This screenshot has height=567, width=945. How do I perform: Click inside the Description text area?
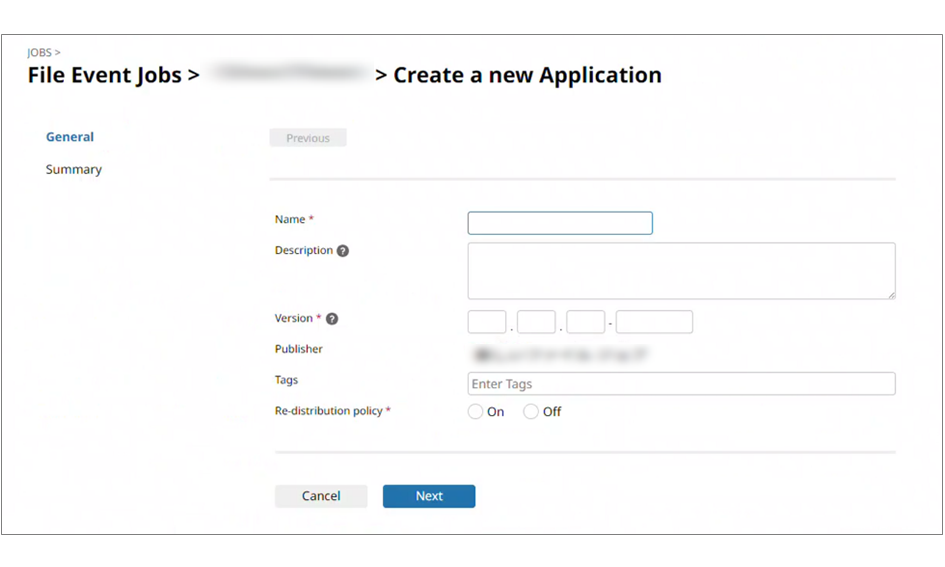click(x=681, y=270)
